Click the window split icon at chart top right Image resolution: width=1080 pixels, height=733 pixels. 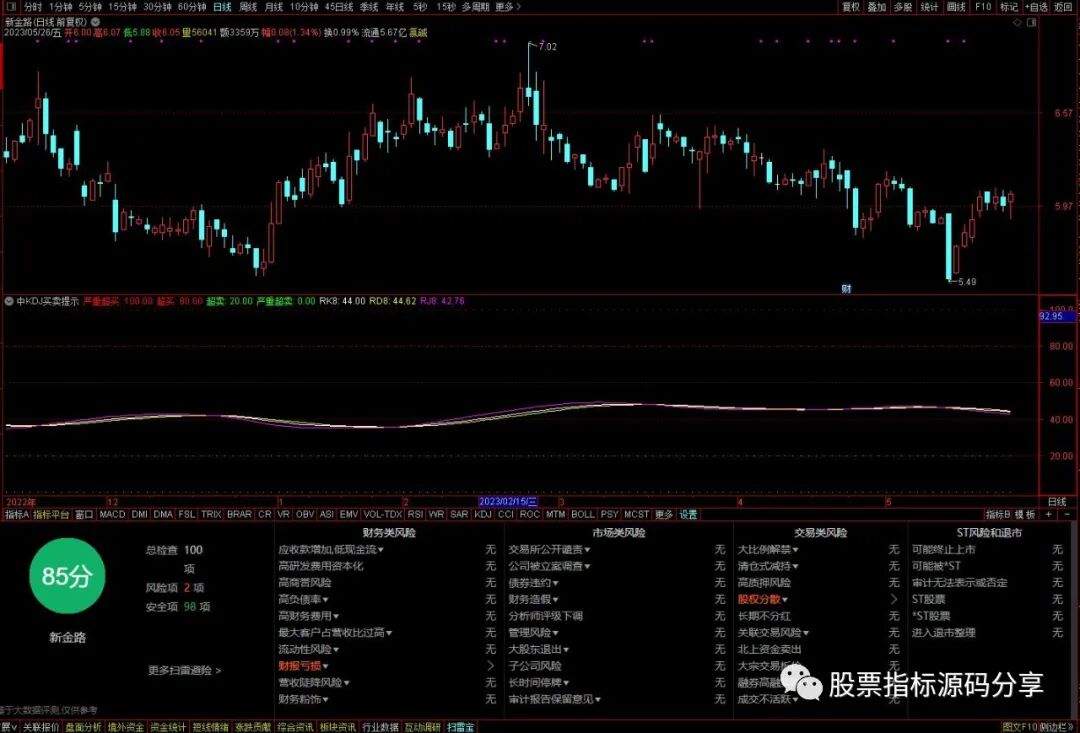click(x=1032, y=22)
